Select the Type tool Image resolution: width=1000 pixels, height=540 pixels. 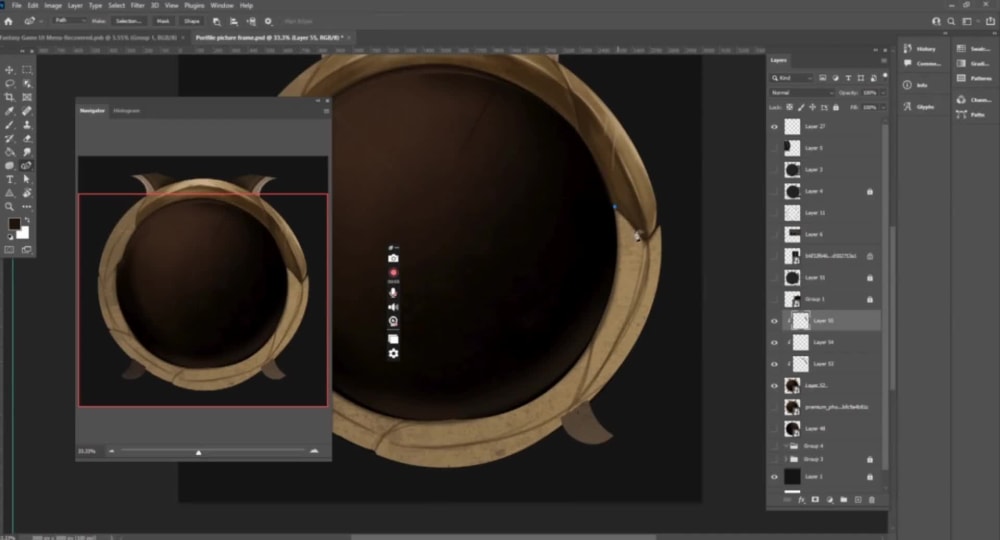coord(10,180)
